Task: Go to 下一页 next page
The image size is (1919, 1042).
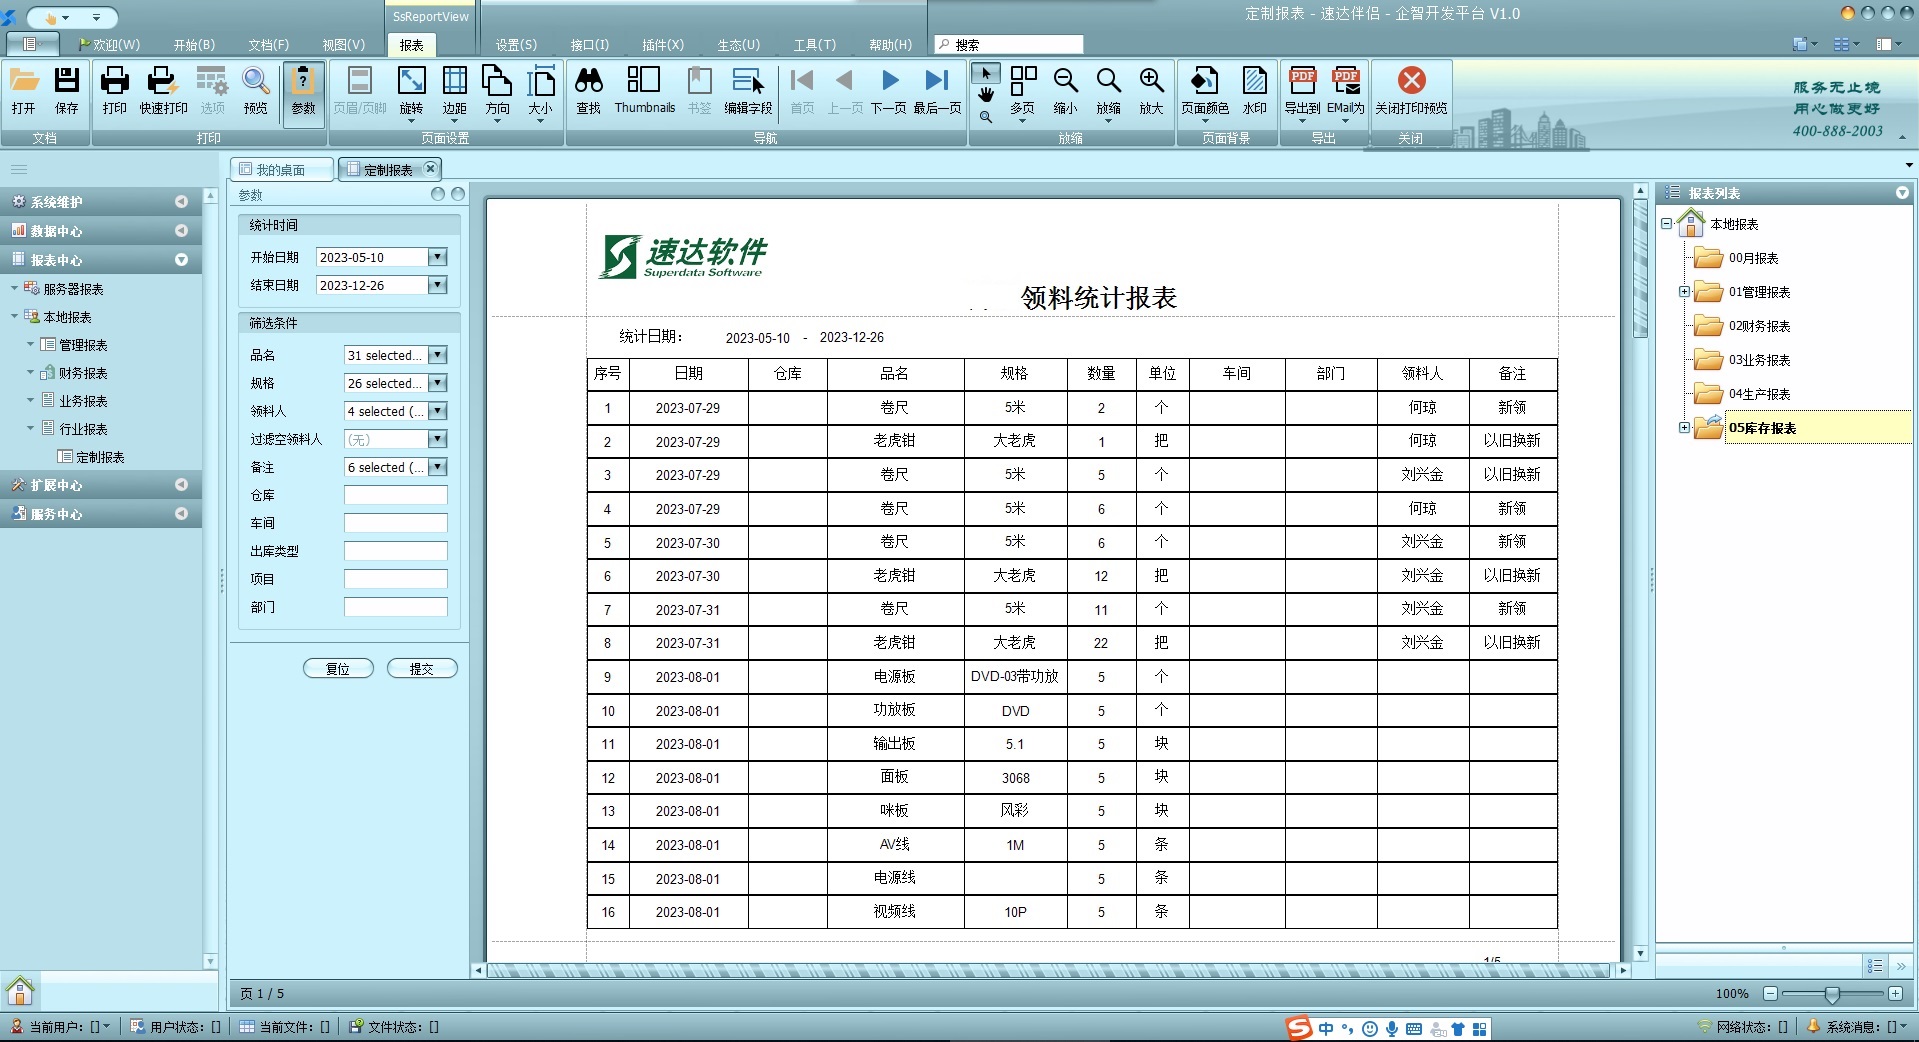Action: [889, 90]
